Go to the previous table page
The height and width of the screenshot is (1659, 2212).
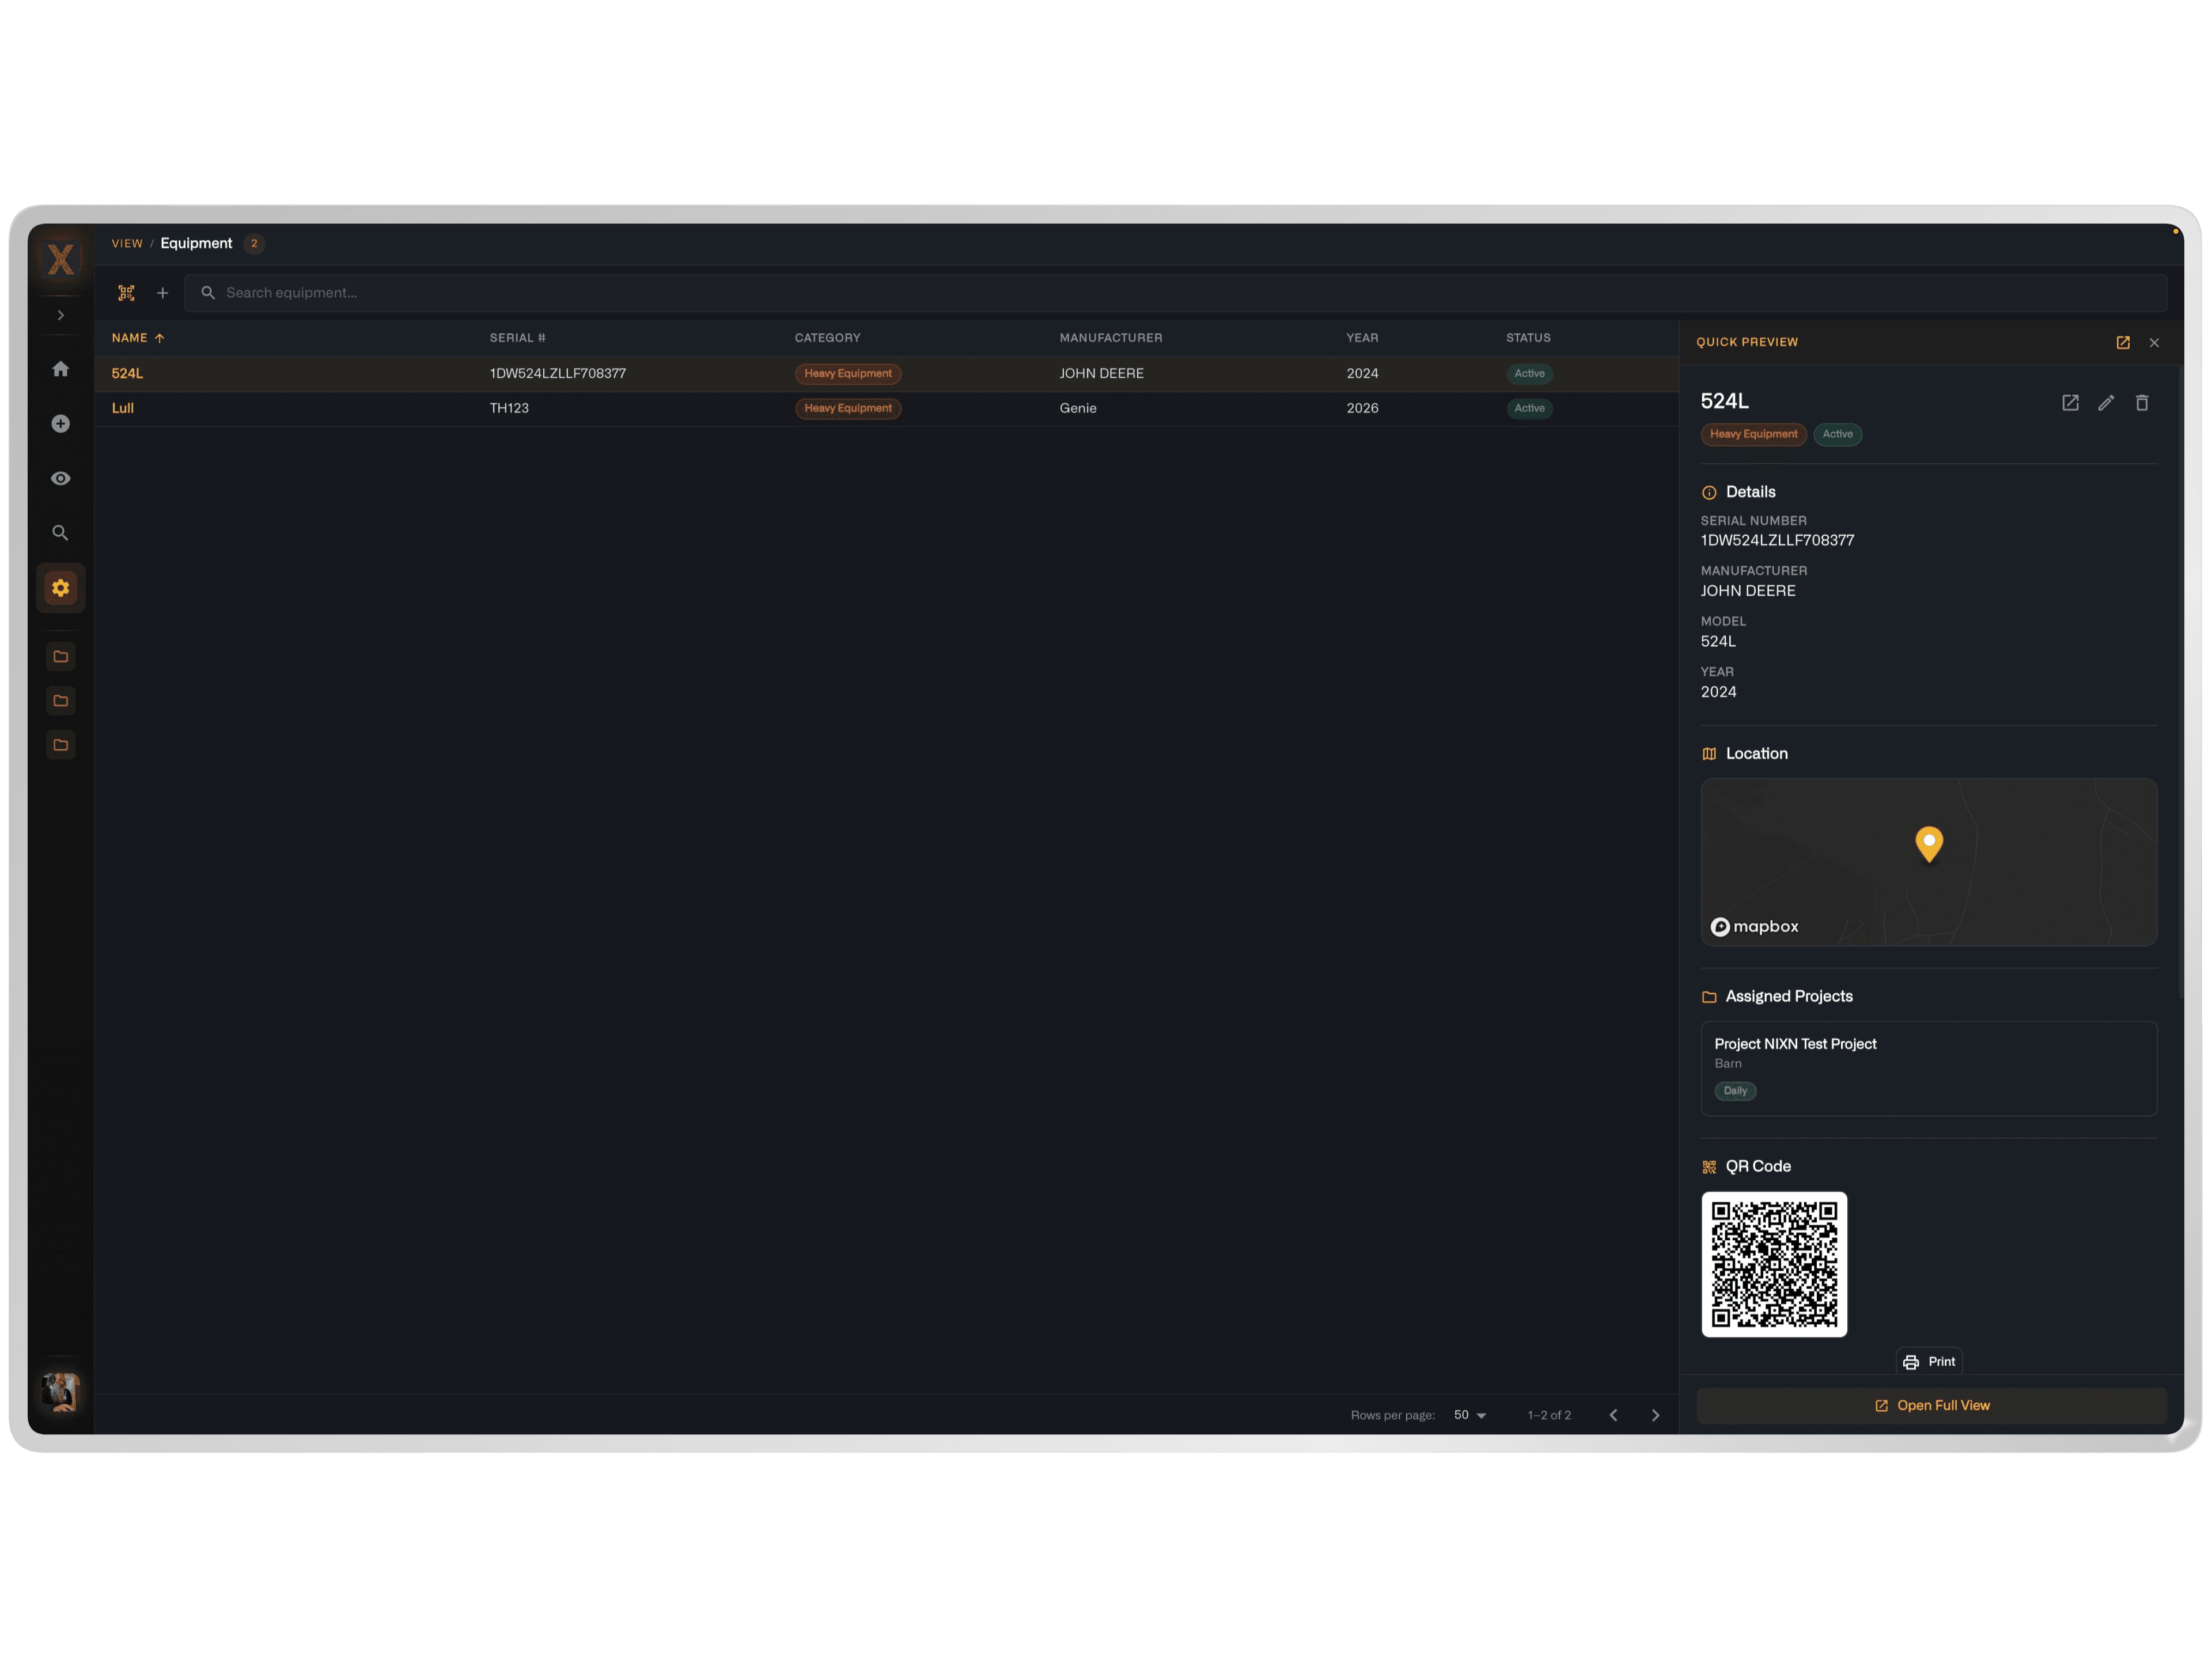[x=1613, y=1415]
